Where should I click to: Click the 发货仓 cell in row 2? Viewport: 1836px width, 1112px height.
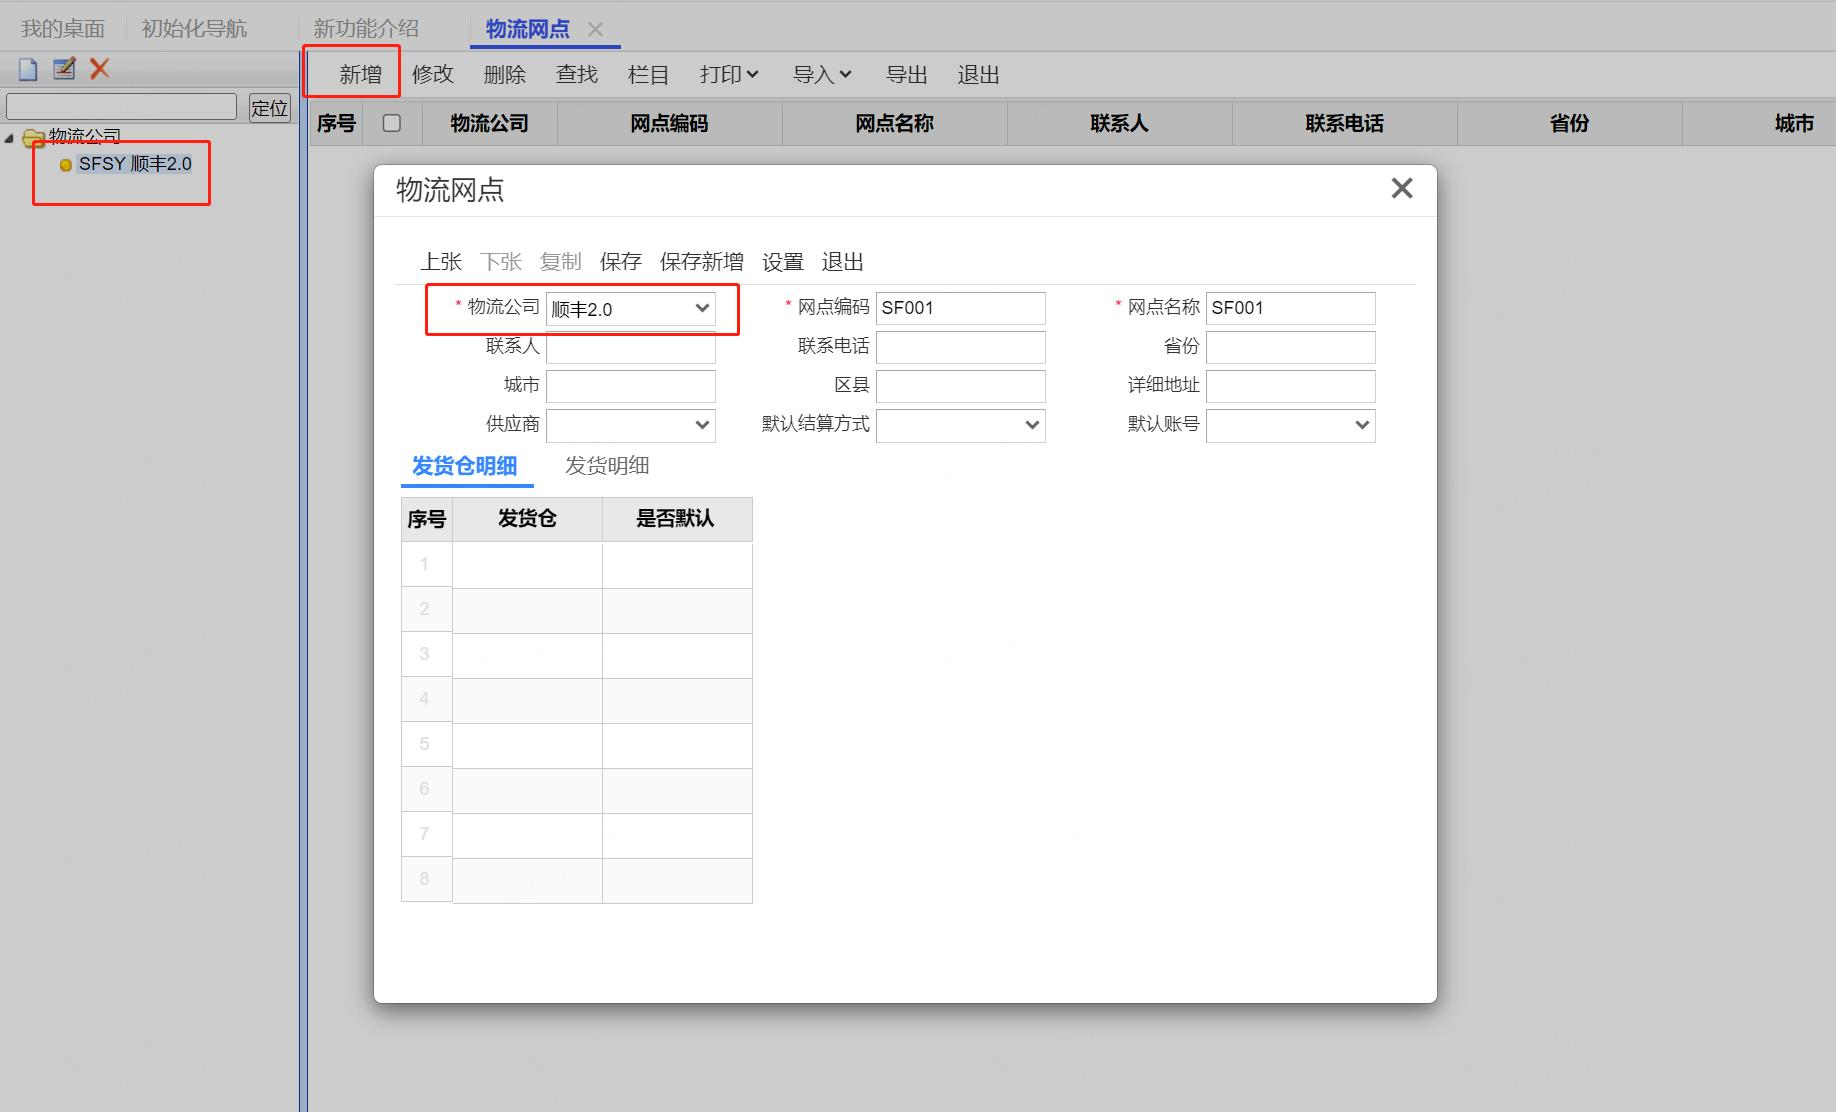528,610
